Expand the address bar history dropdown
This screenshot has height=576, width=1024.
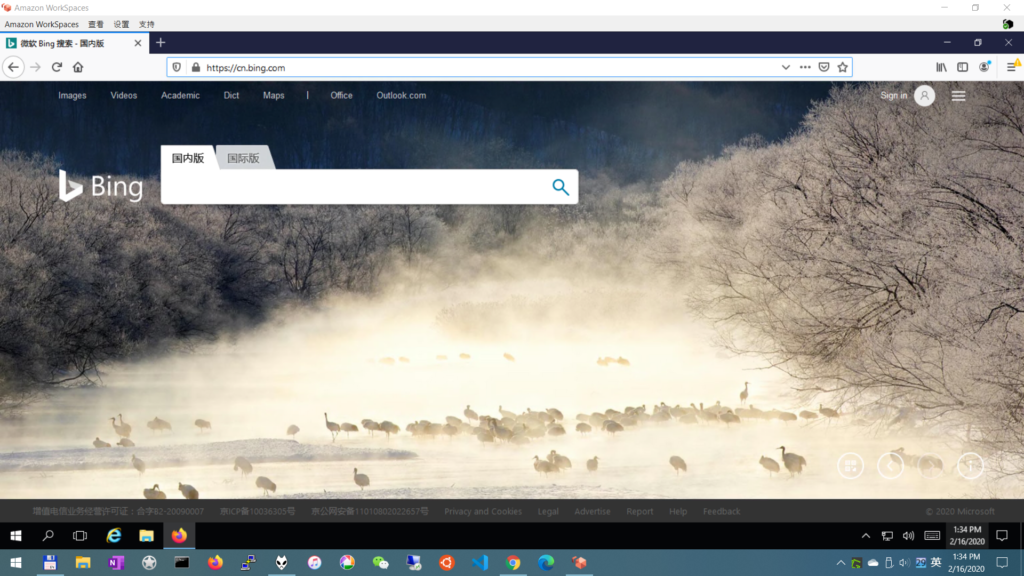(x=785, y=67)
